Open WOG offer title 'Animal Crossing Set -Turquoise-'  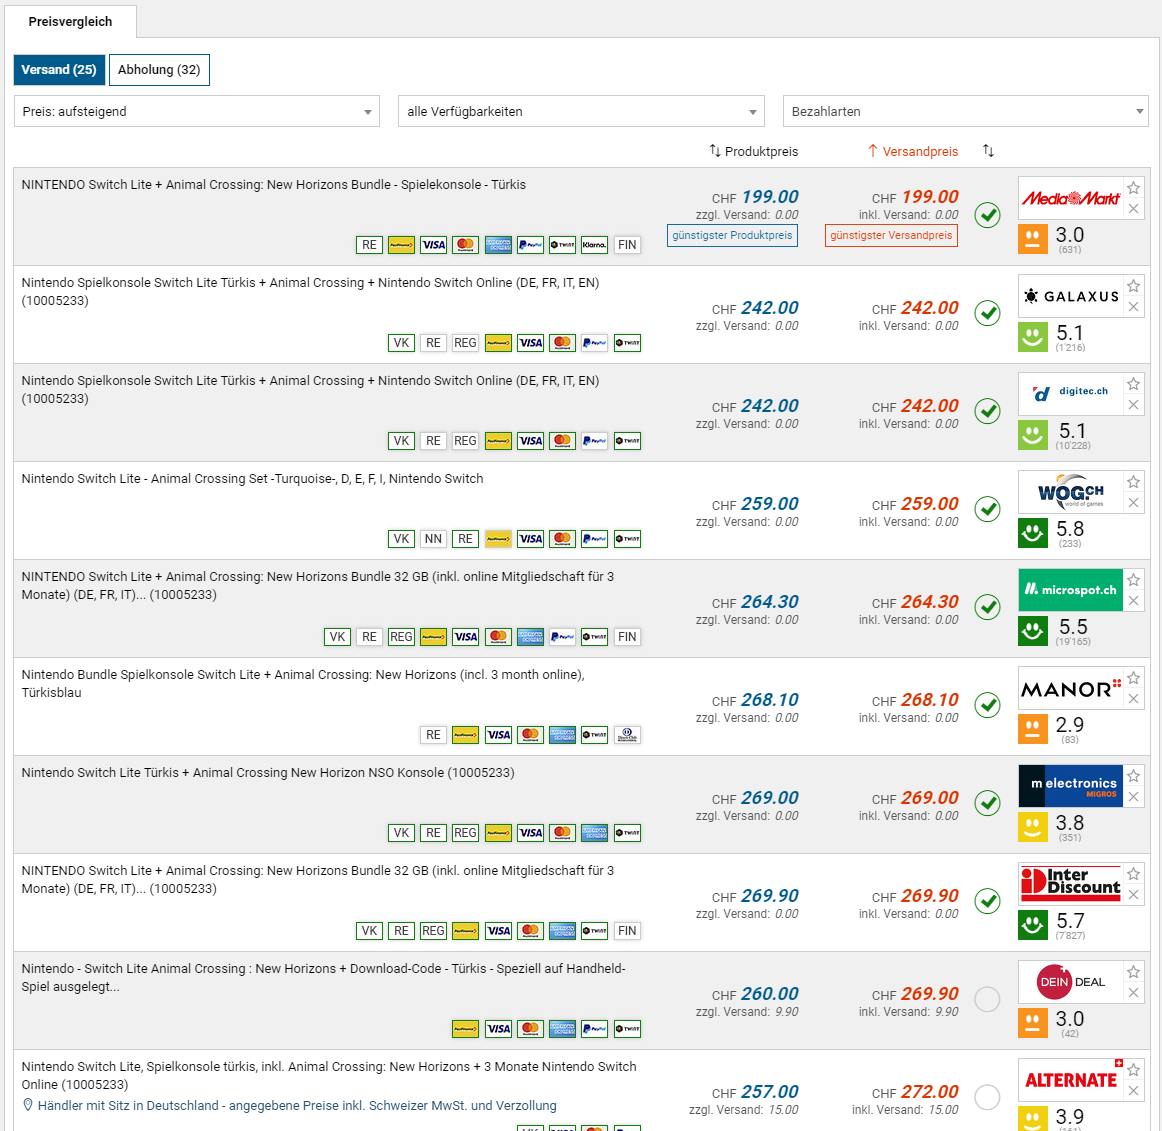click(x=252, y=479)
